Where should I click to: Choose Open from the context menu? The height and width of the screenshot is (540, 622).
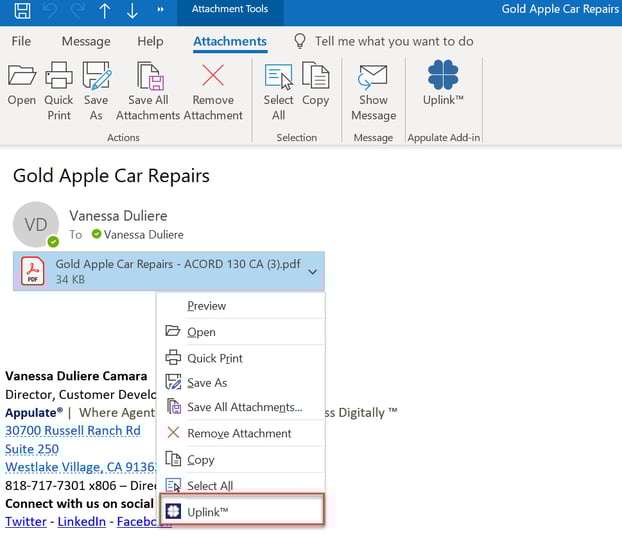[241, 332]
